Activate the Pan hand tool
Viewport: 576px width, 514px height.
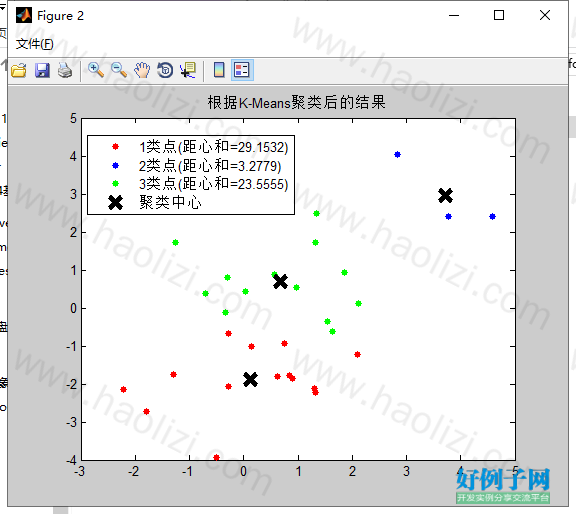(x=142, y=70)
